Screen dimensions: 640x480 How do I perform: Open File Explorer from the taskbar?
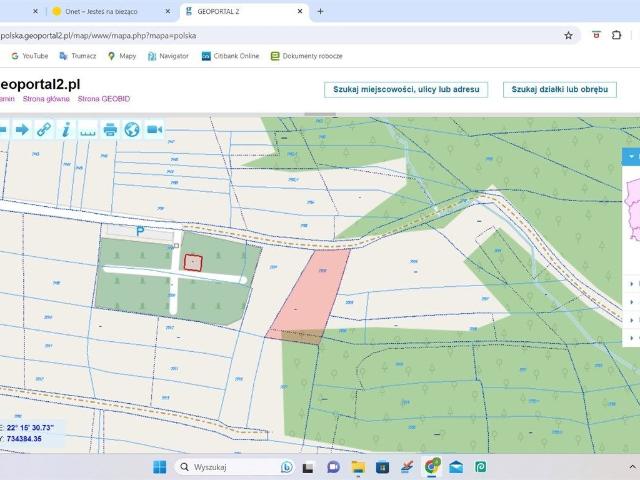pyautogui.click(x=358, y=467)
